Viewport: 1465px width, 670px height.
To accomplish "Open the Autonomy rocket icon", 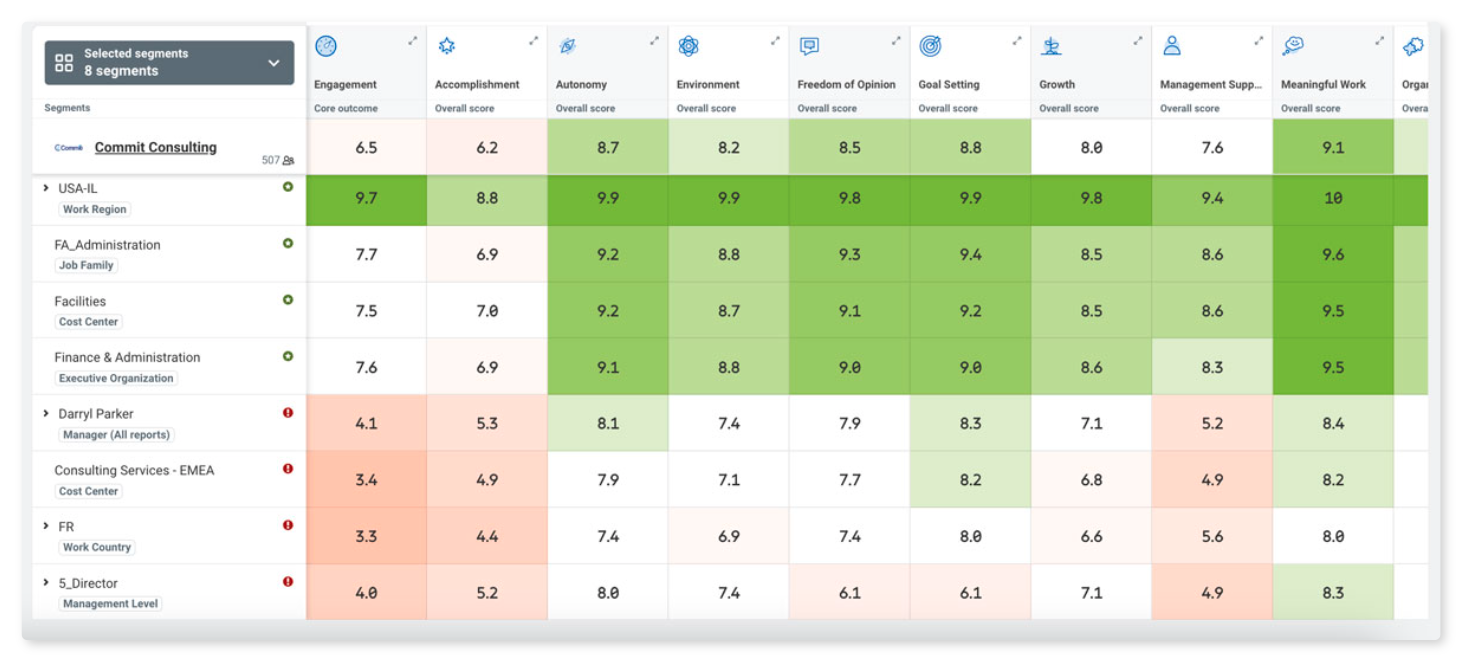I will 567,46.
